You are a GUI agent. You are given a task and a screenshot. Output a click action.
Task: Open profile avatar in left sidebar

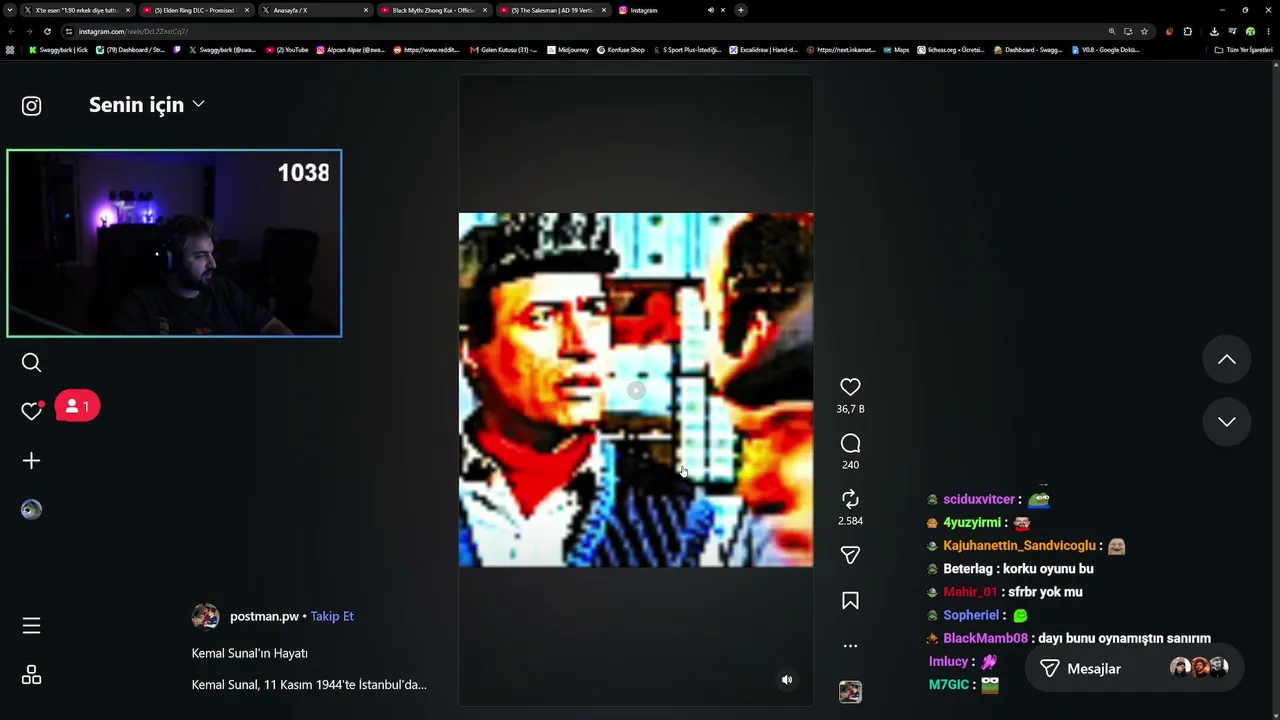pos(32,510)
